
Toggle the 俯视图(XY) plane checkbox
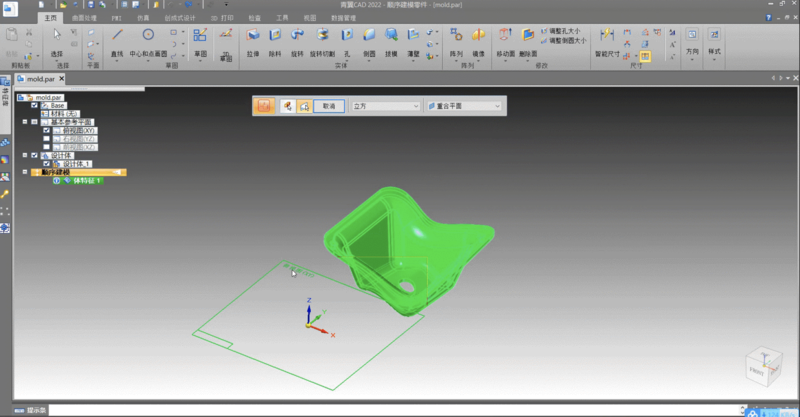tap(46, 130)
